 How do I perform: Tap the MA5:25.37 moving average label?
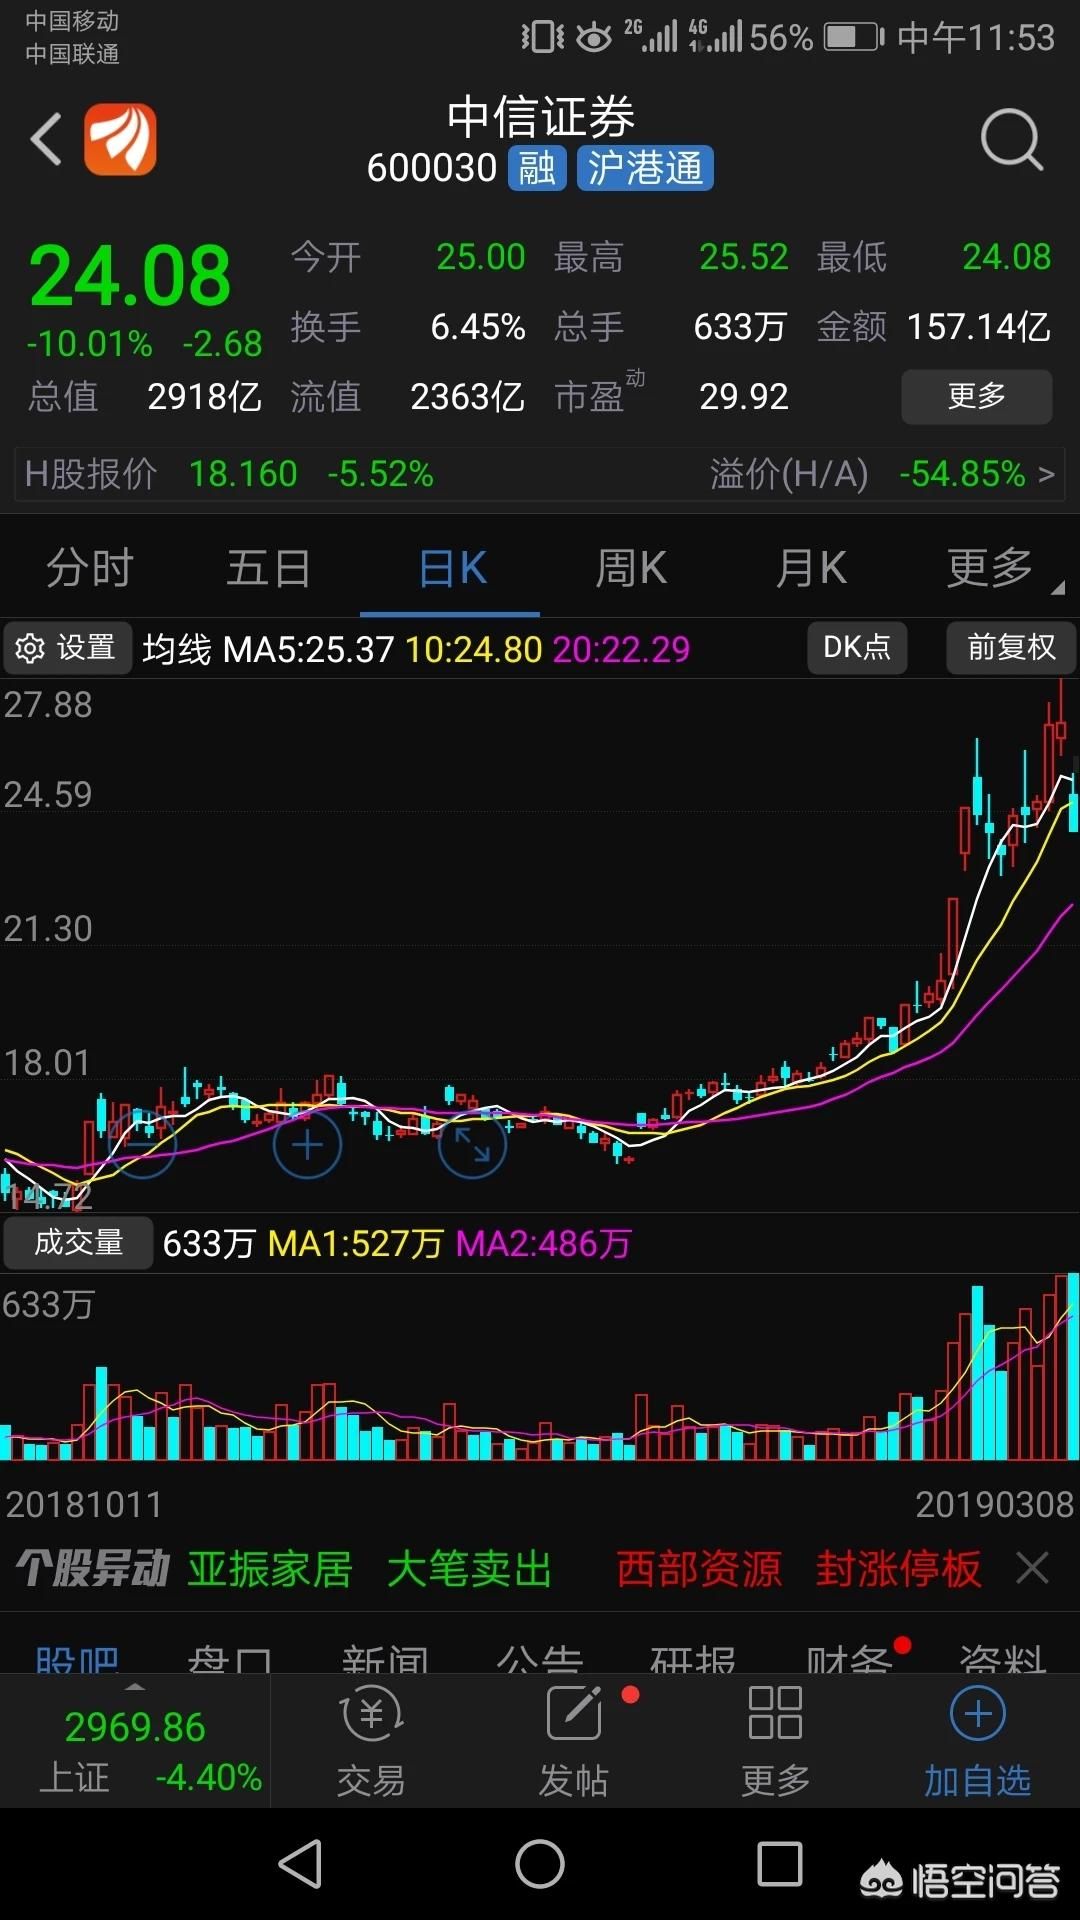point(308,650)
